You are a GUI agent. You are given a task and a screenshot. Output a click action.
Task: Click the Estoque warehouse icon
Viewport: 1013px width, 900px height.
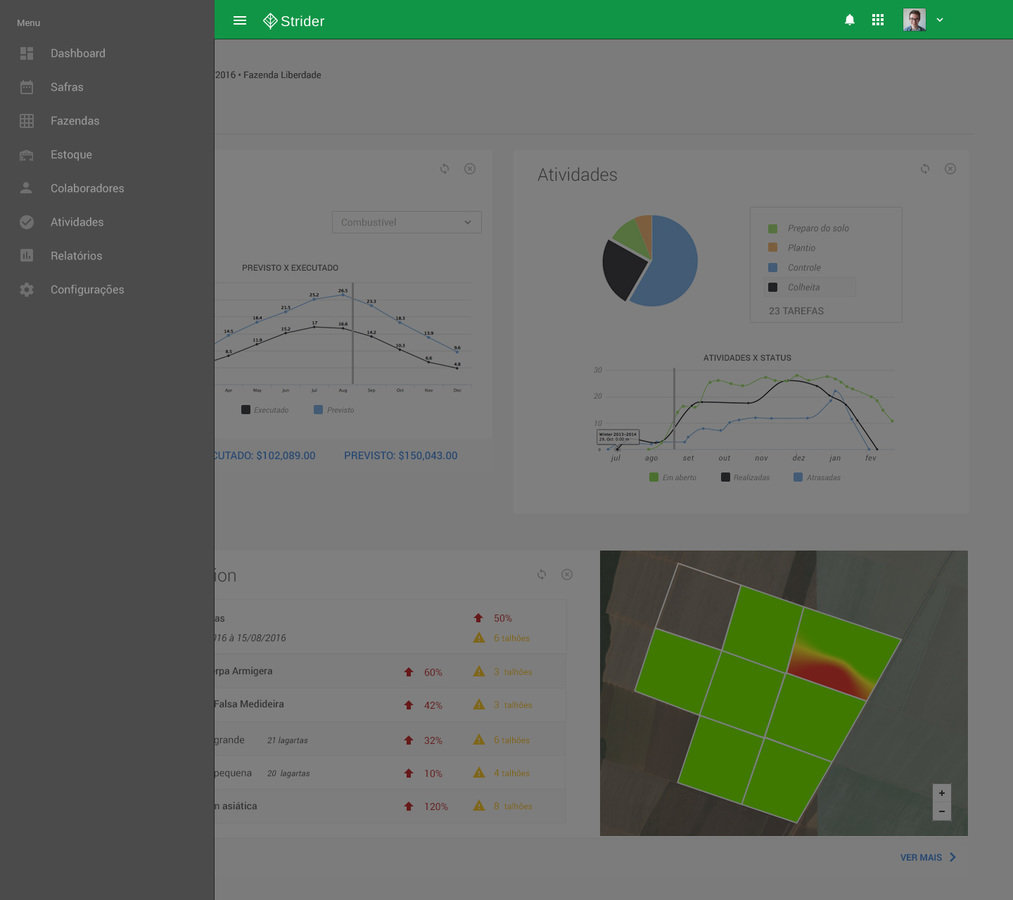26,154
